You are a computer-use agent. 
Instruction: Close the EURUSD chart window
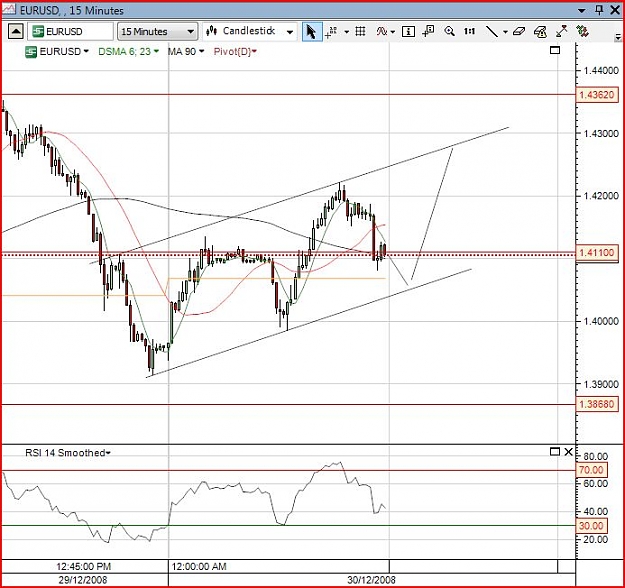(x=615, y=10)
